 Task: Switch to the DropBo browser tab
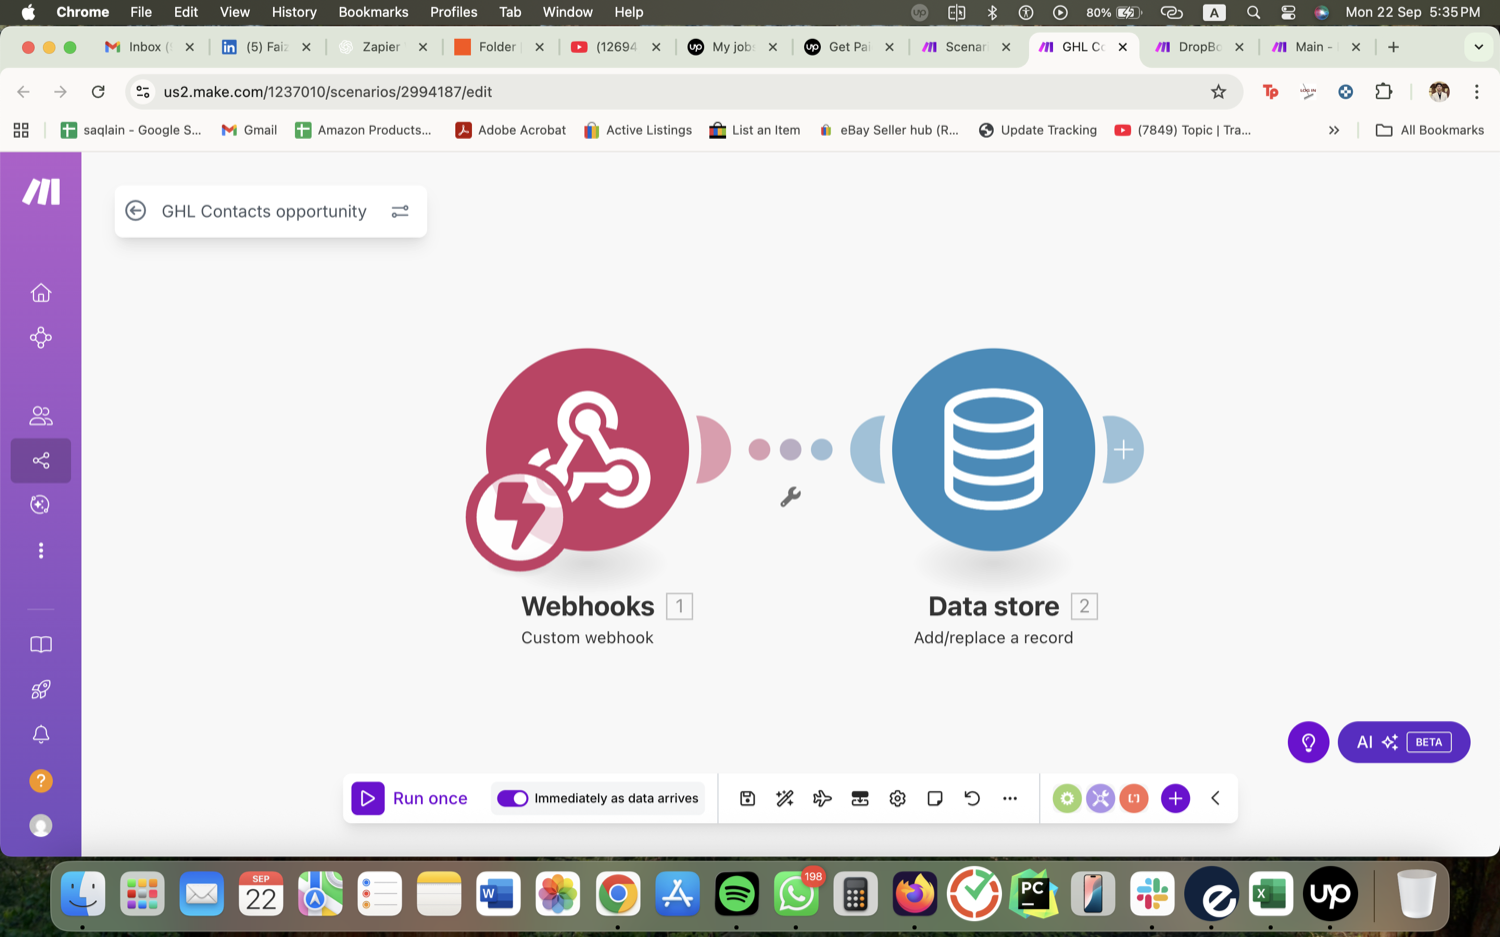coord(1199,47)
